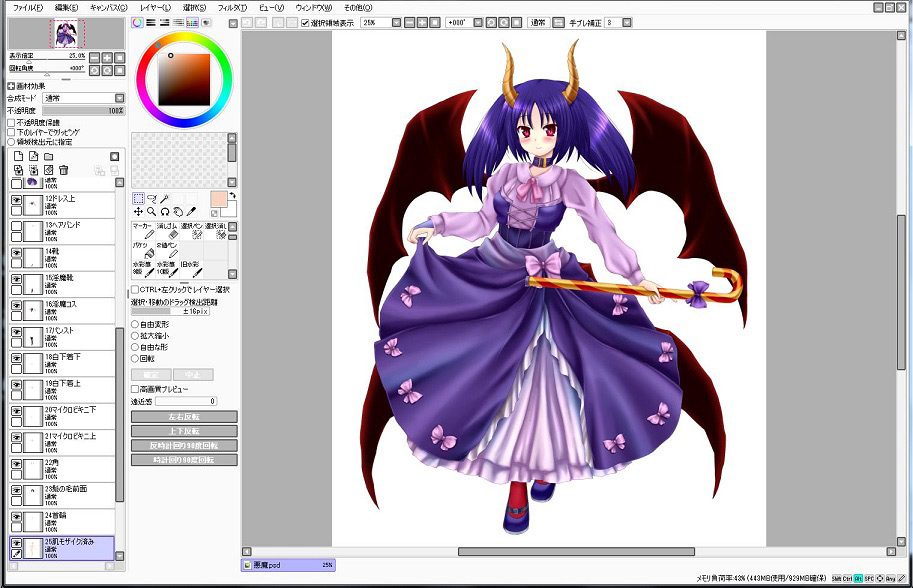Select the move tool
Image resolution: width=913 pixels, height=588 pixels.
pos(138,212)
